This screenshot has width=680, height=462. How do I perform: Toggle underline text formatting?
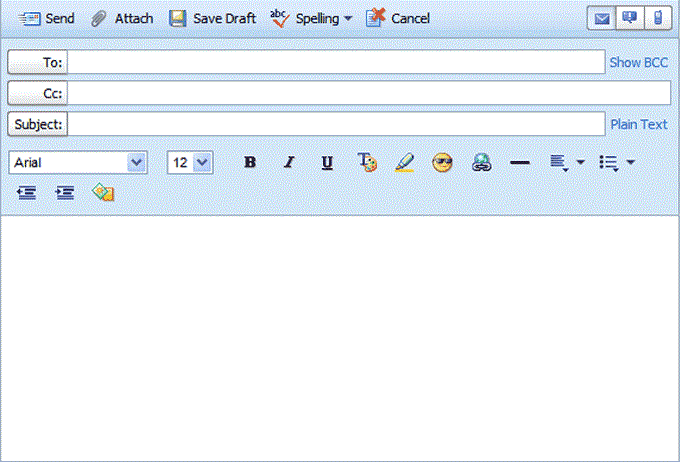pyautogui.click(x=327, y=162)
